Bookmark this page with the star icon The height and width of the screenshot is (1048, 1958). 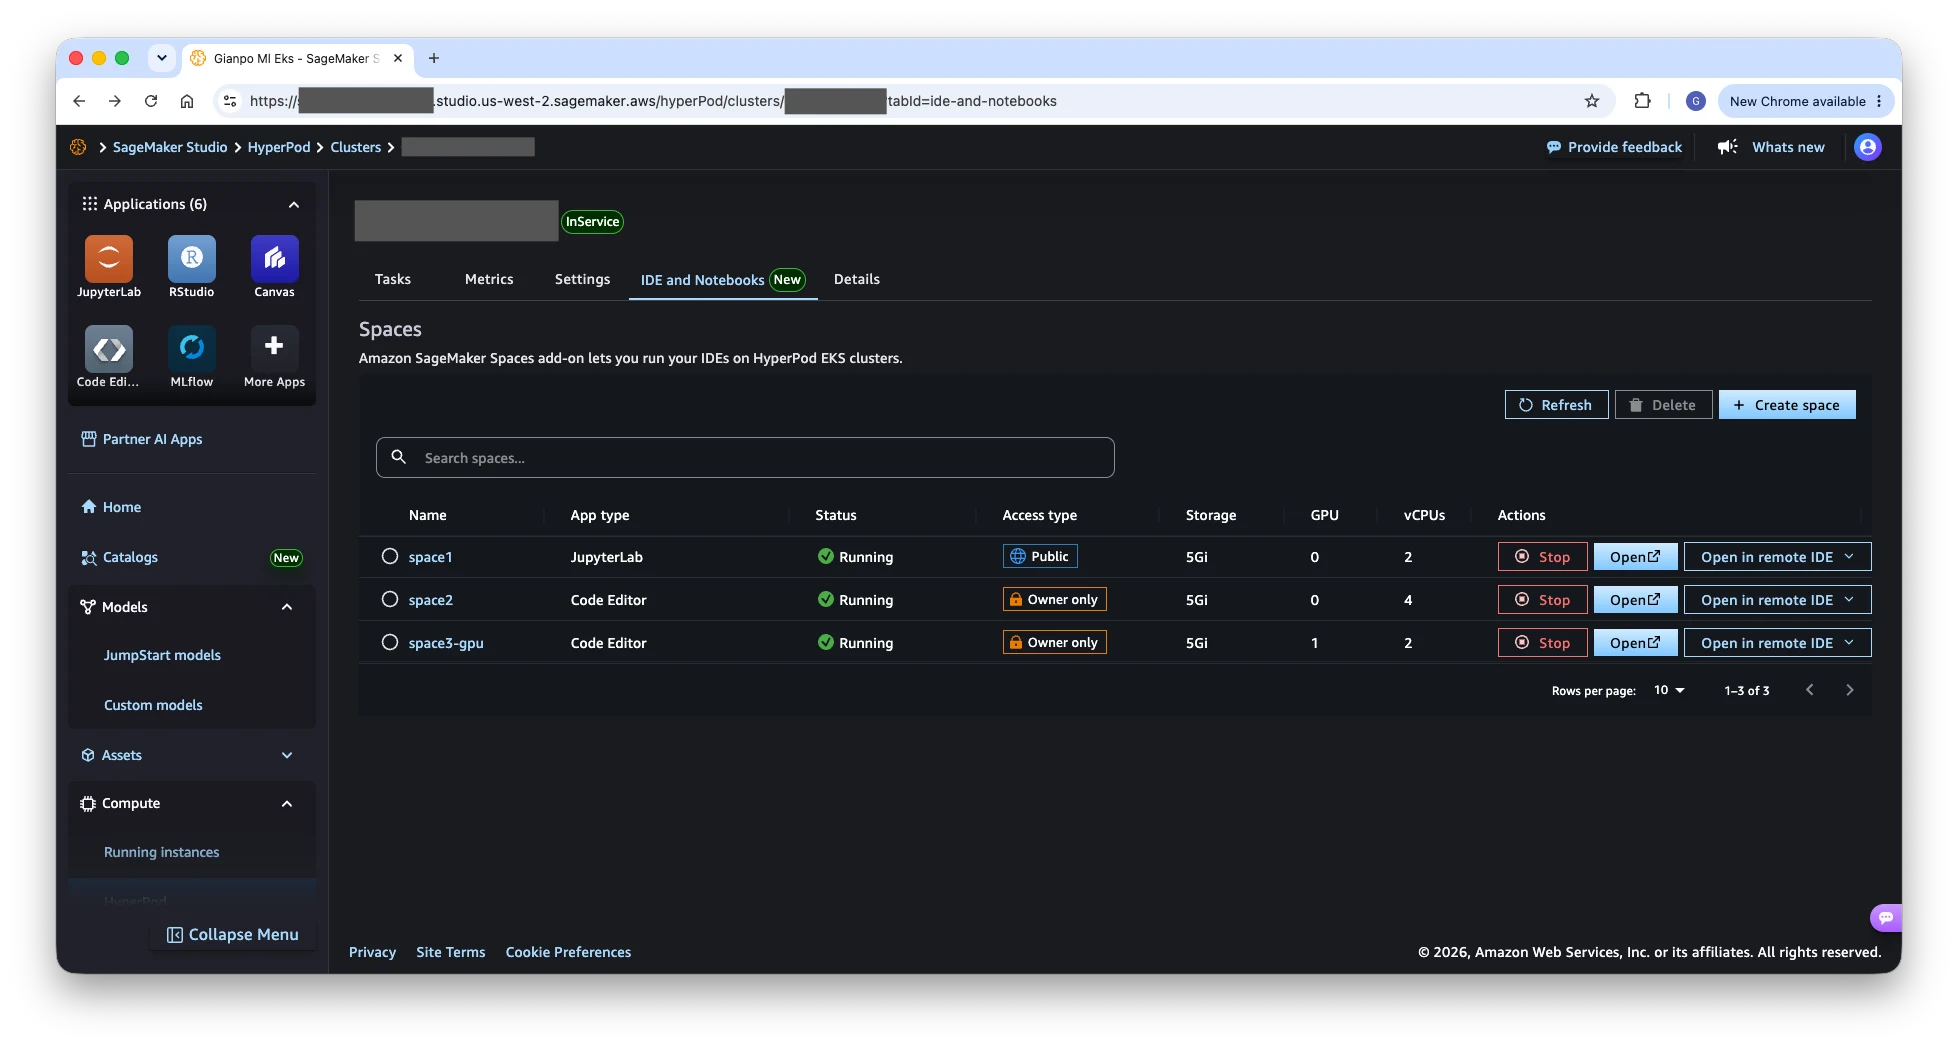pyautogui.click(x=1592, y=101)
